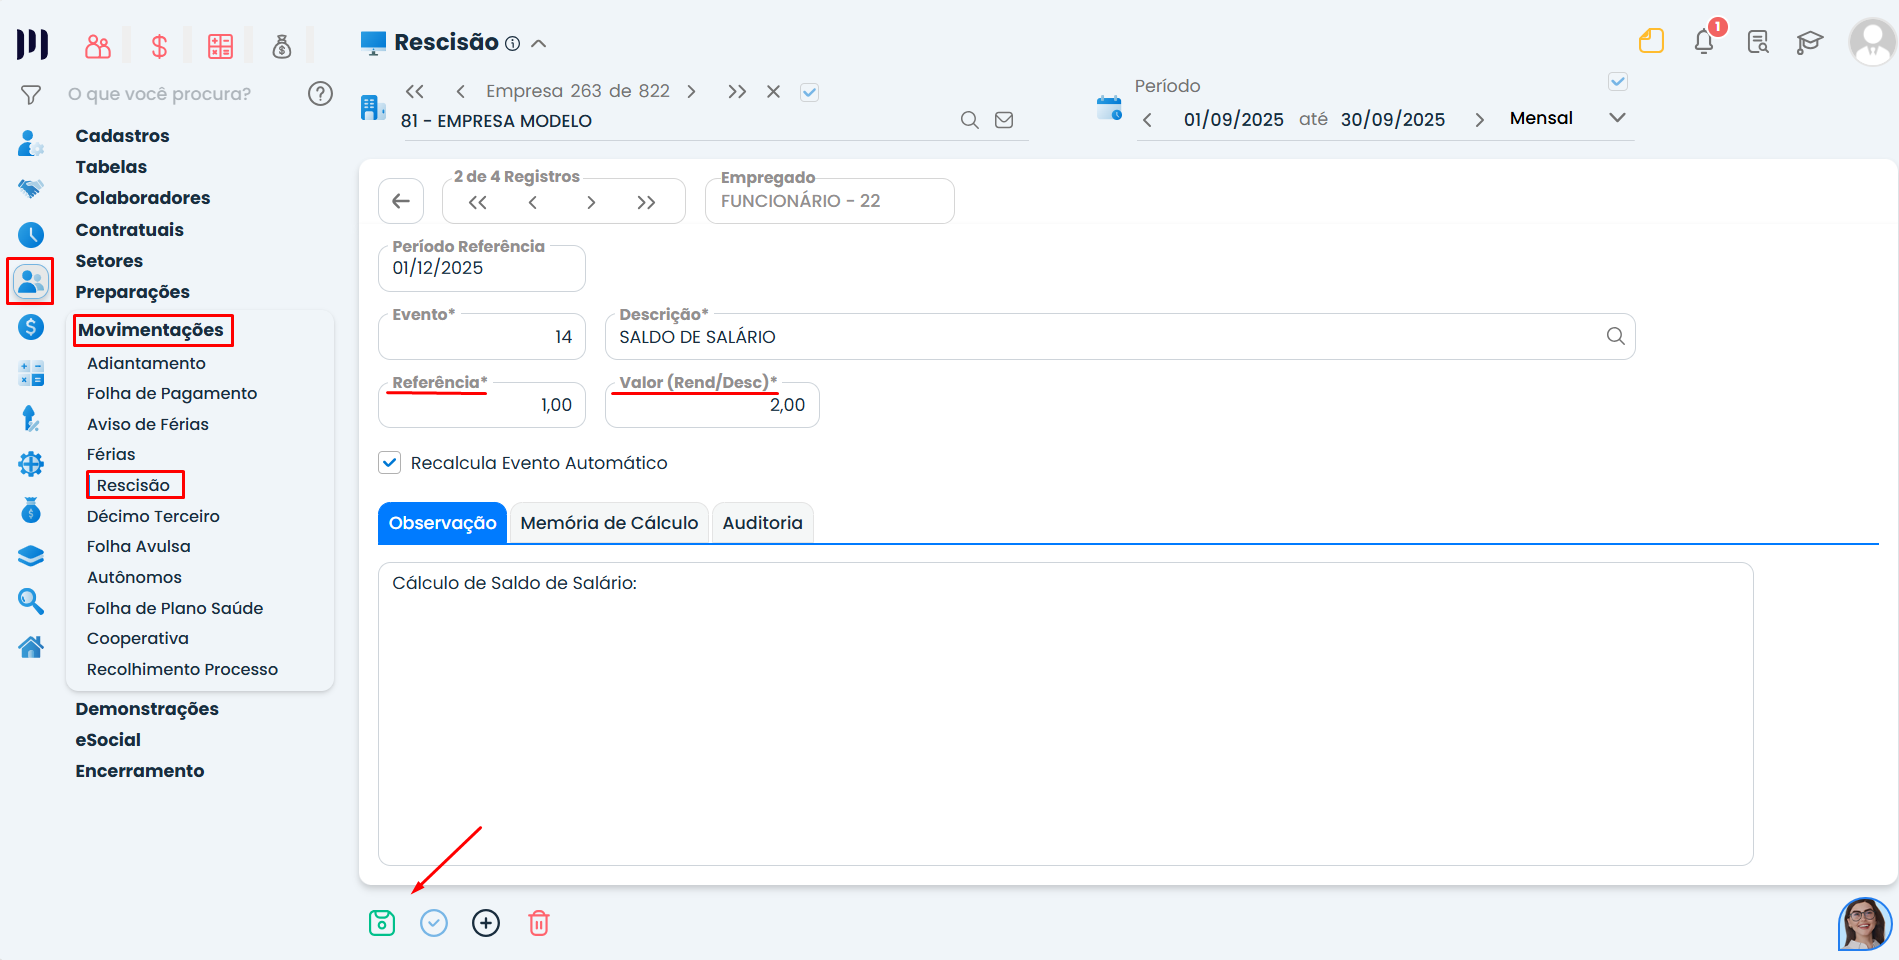Open the notifications bell with badge 1
The image size is (1899, 960).
(x=1704, y=41)
